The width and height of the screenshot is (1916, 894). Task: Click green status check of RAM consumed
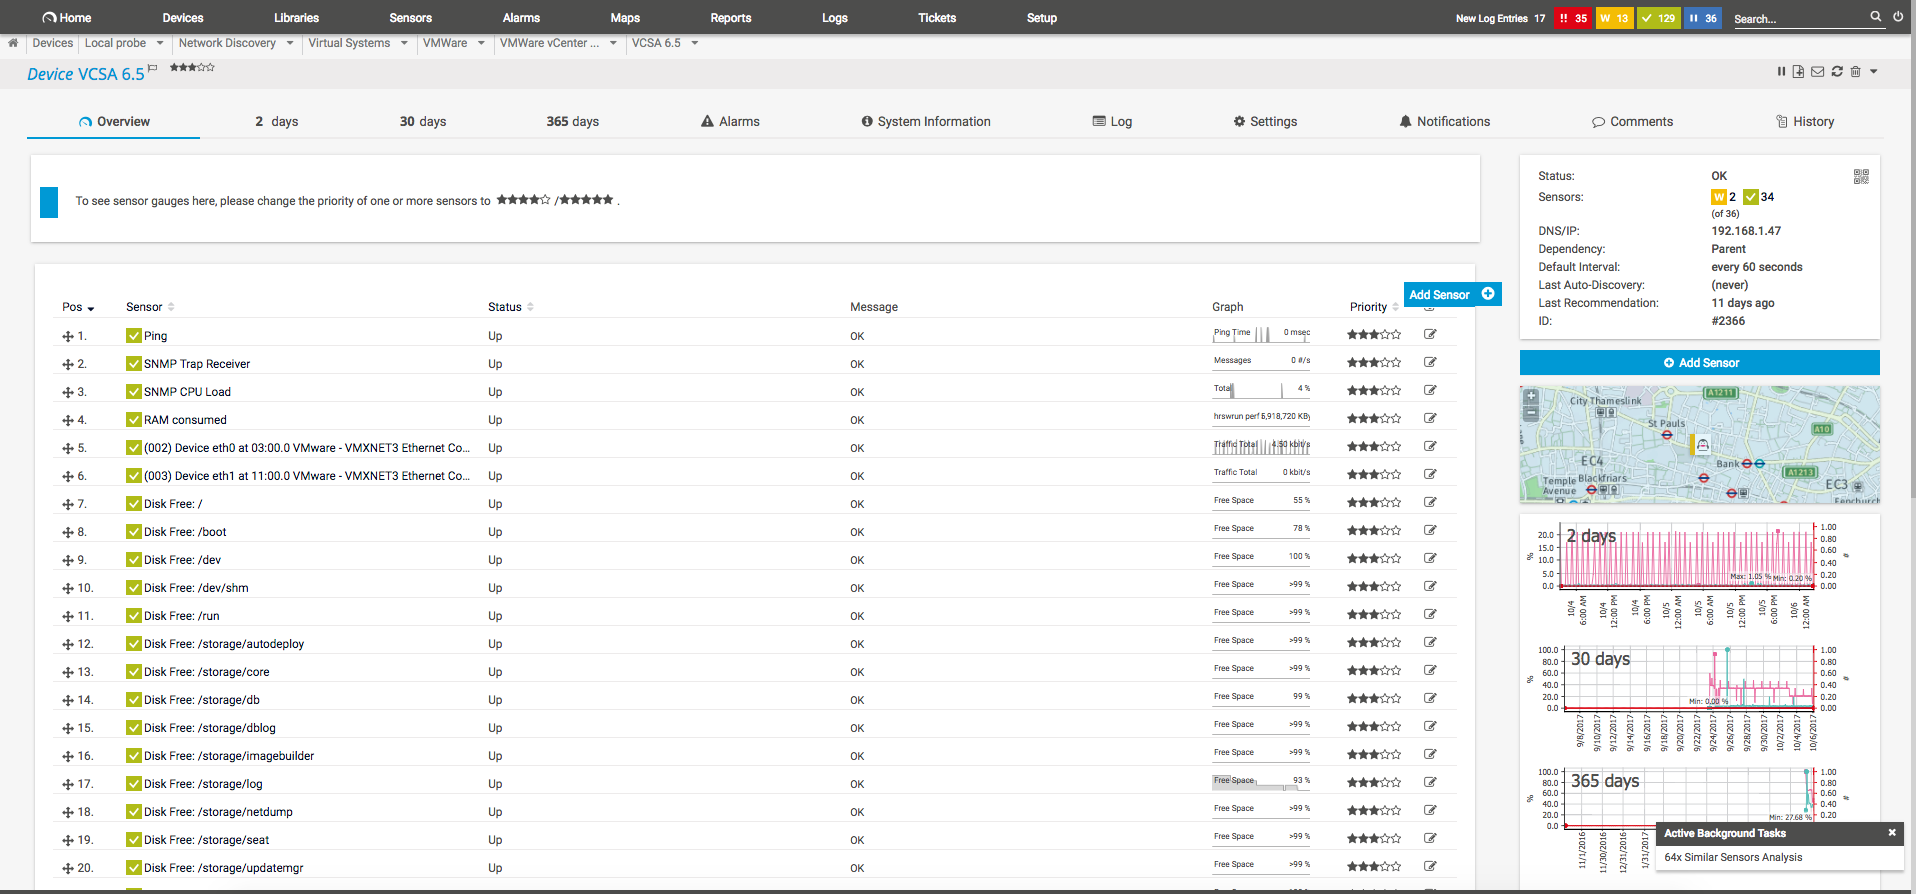[134, 419]
